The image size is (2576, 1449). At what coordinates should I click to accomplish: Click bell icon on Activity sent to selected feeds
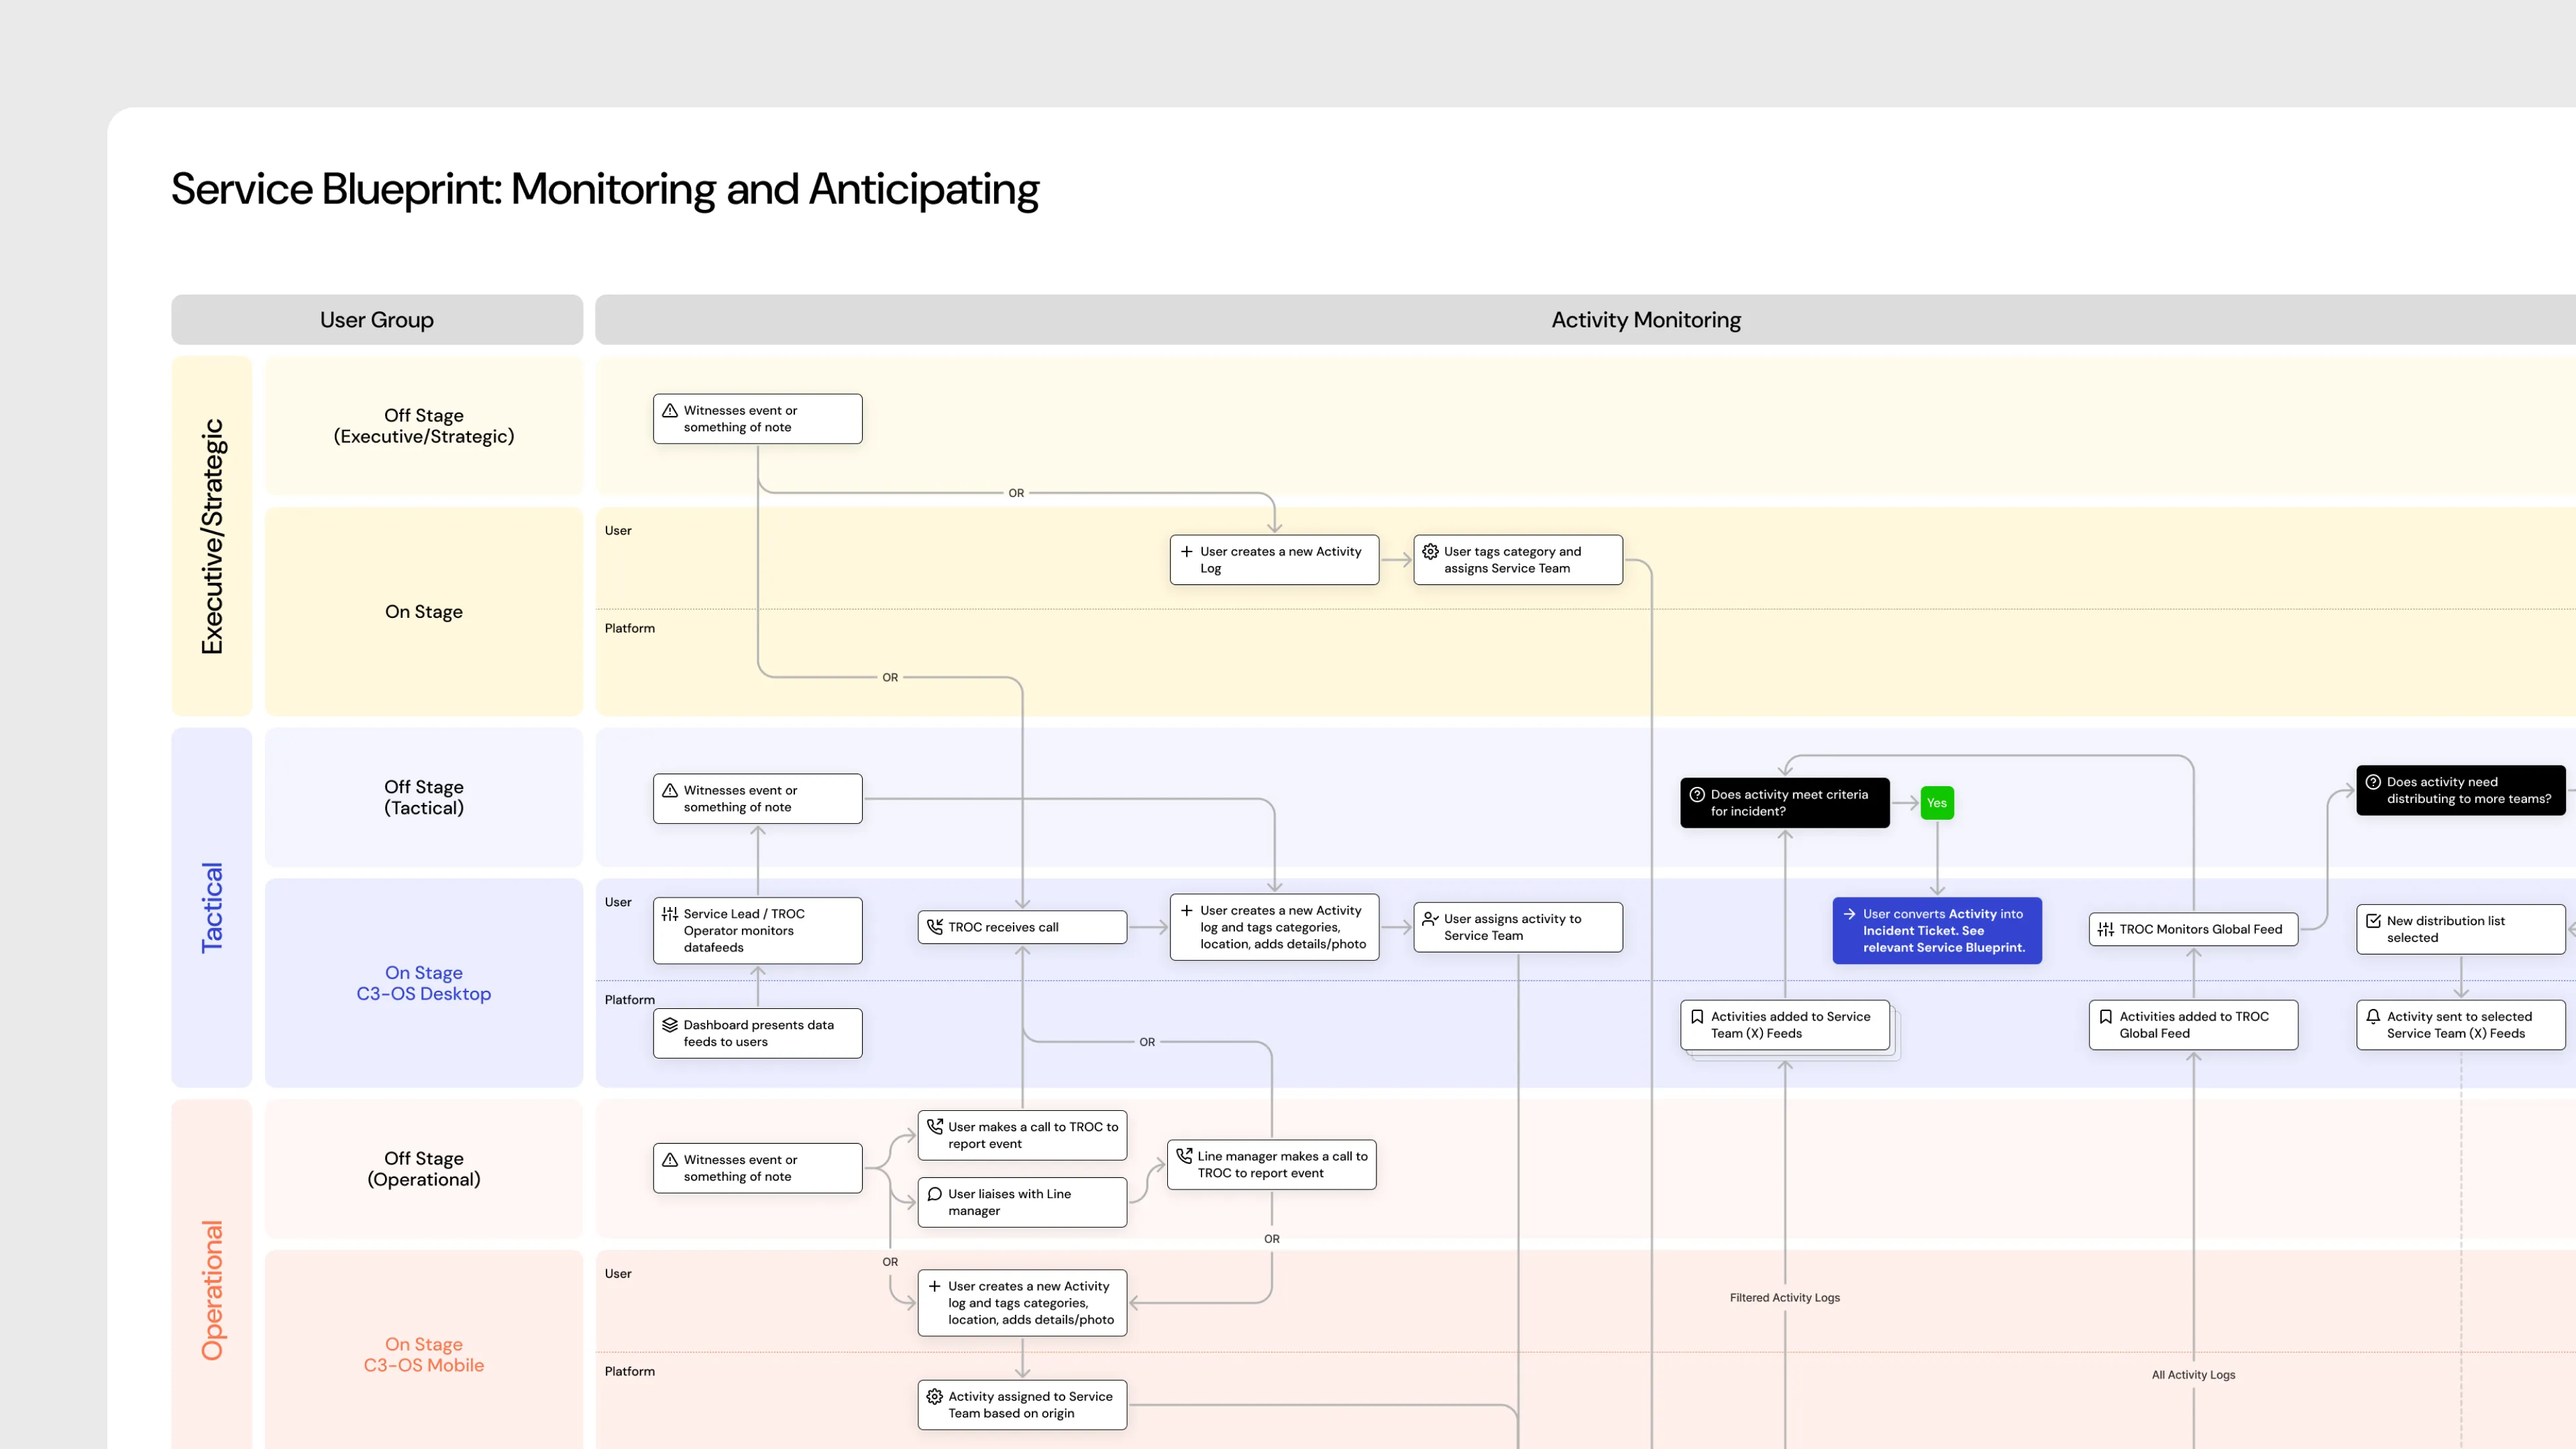pyautogui.click(x=2373, y=1016)
